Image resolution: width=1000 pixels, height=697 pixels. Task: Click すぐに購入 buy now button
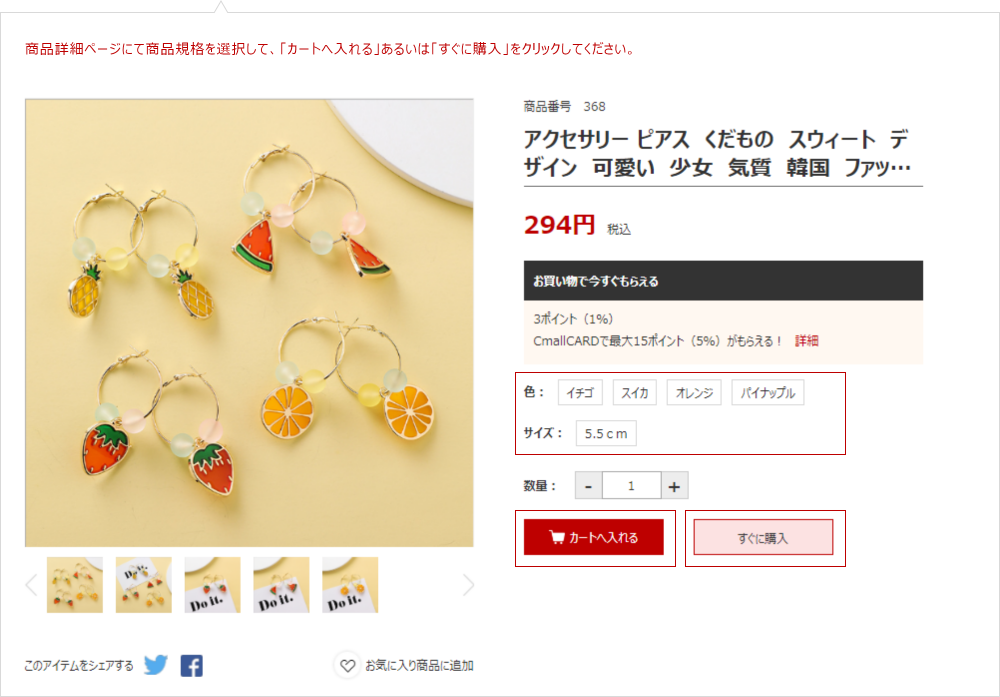pos(763,538)
